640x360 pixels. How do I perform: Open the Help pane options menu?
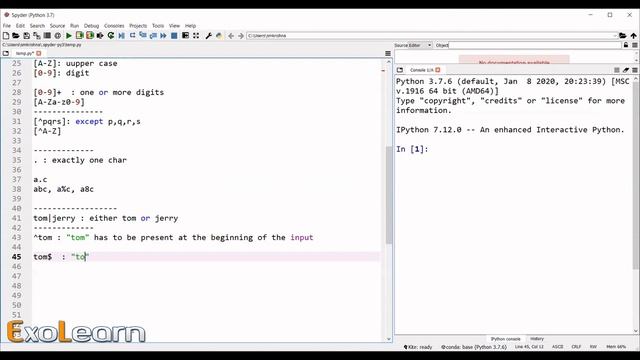pyautogui.click(x=635, y=45)
